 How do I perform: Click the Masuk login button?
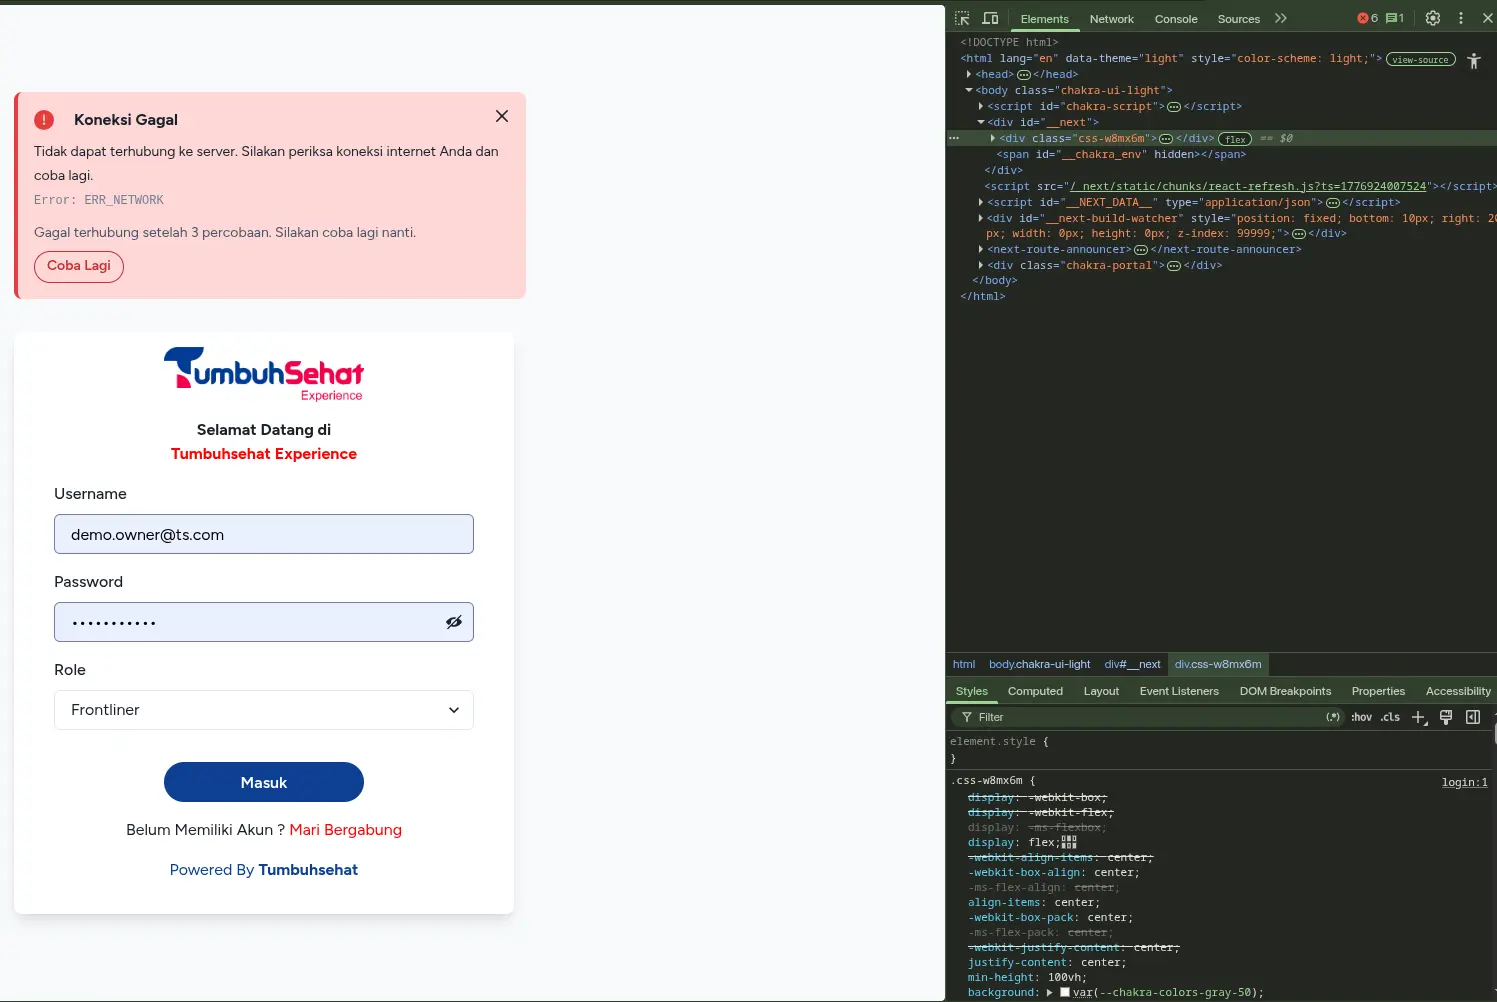point(264,782)
